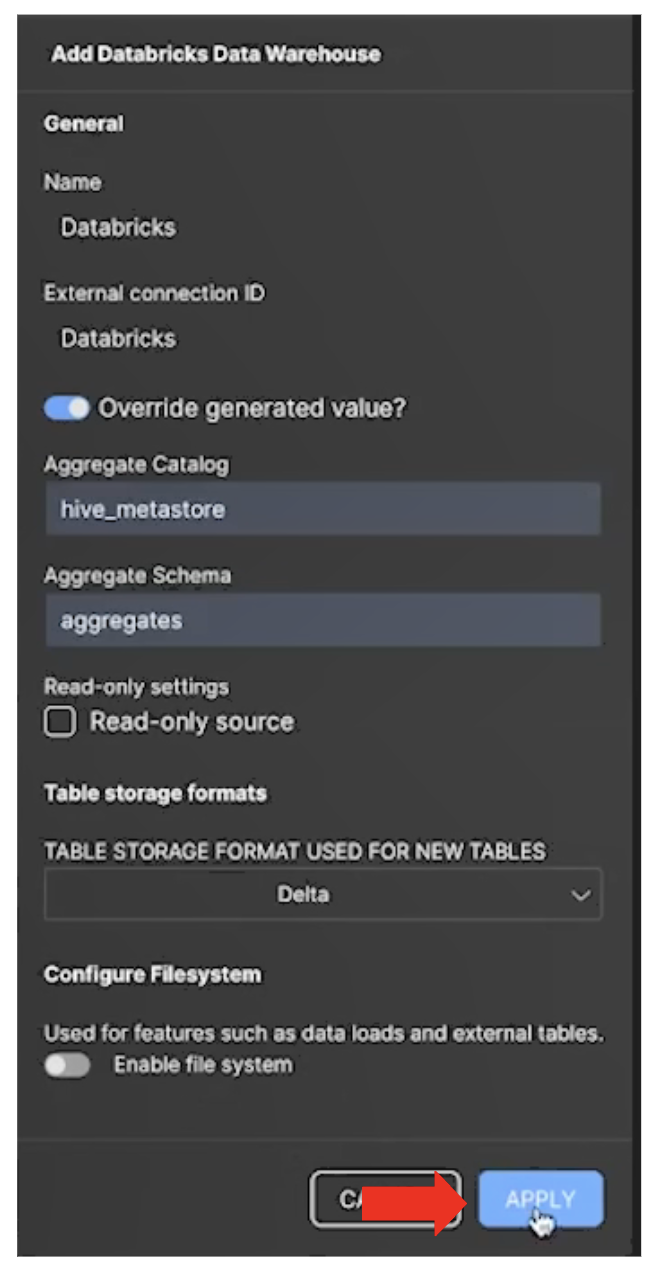
Task: Click into the Aggregate Schema aggregates field
Action: [x=322, y=621]
